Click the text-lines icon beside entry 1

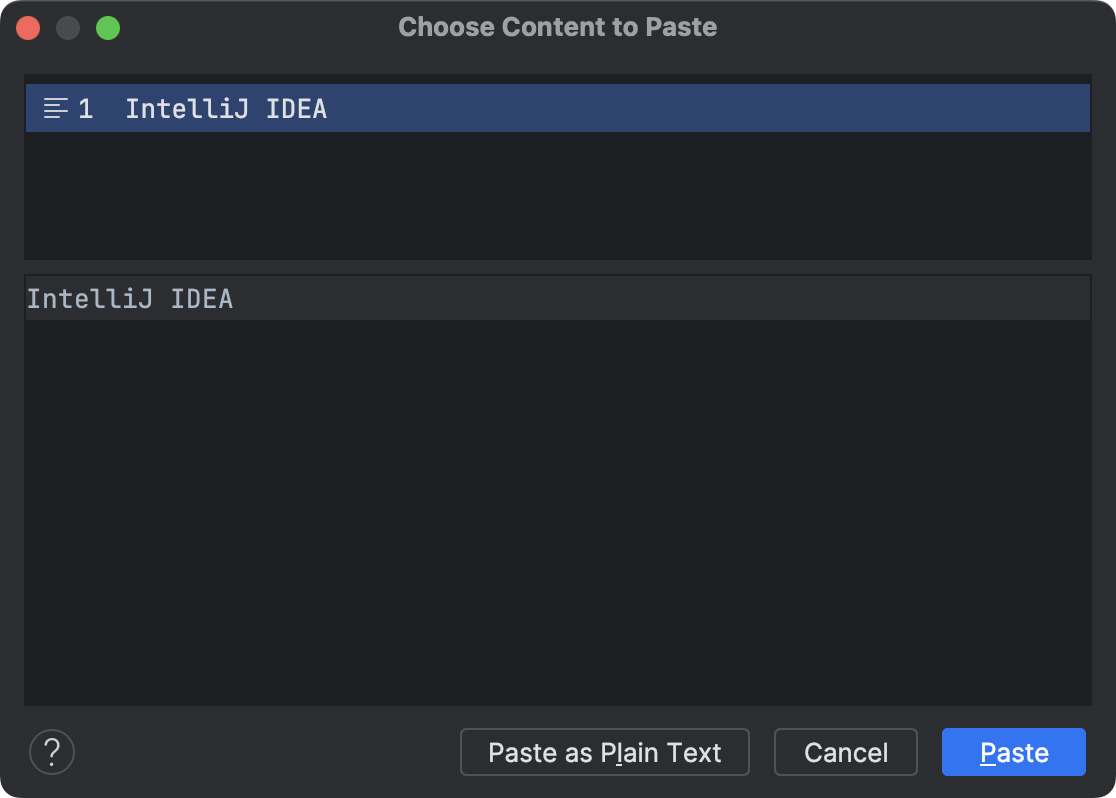click(56, 108)
